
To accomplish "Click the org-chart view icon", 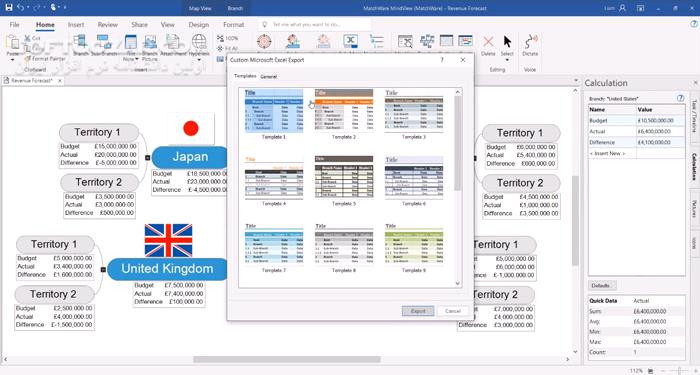I will coord(427,41).
